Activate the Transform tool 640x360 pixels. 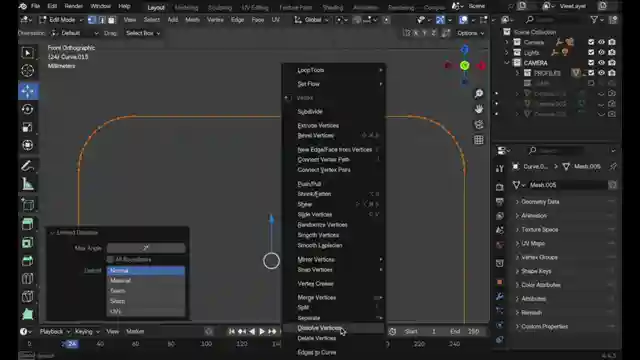coord(27,145)
